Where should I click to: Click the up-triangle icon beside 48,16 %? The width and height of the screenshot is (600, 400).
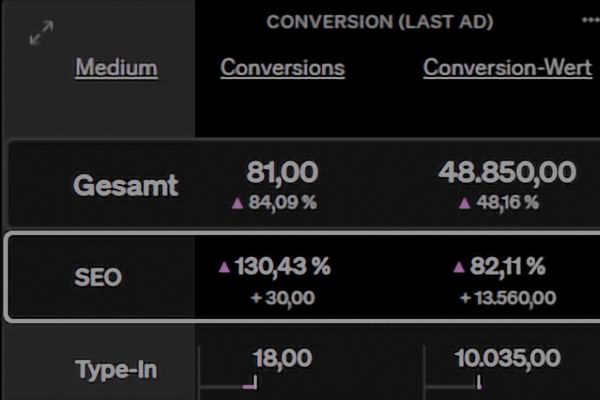click(x=464, y=203)
